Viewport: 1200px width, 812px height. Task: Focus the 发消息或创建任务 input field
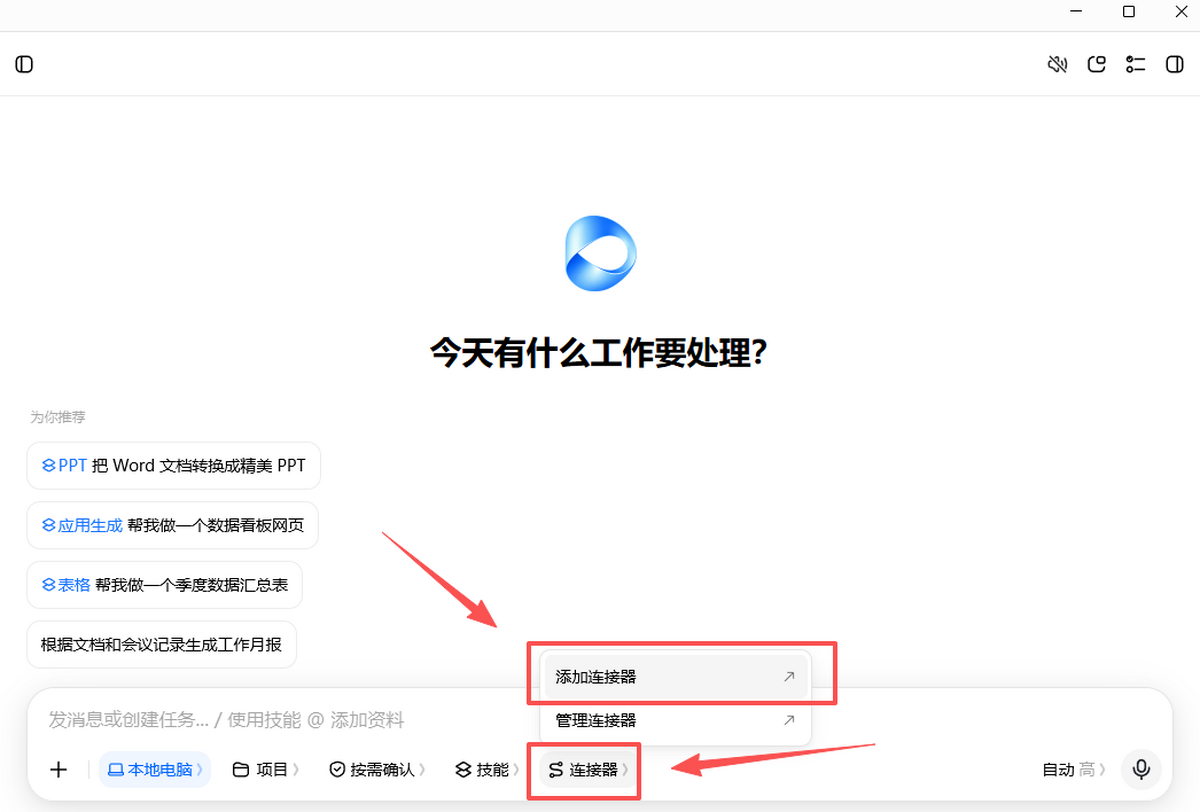click(x=600, y=719)
